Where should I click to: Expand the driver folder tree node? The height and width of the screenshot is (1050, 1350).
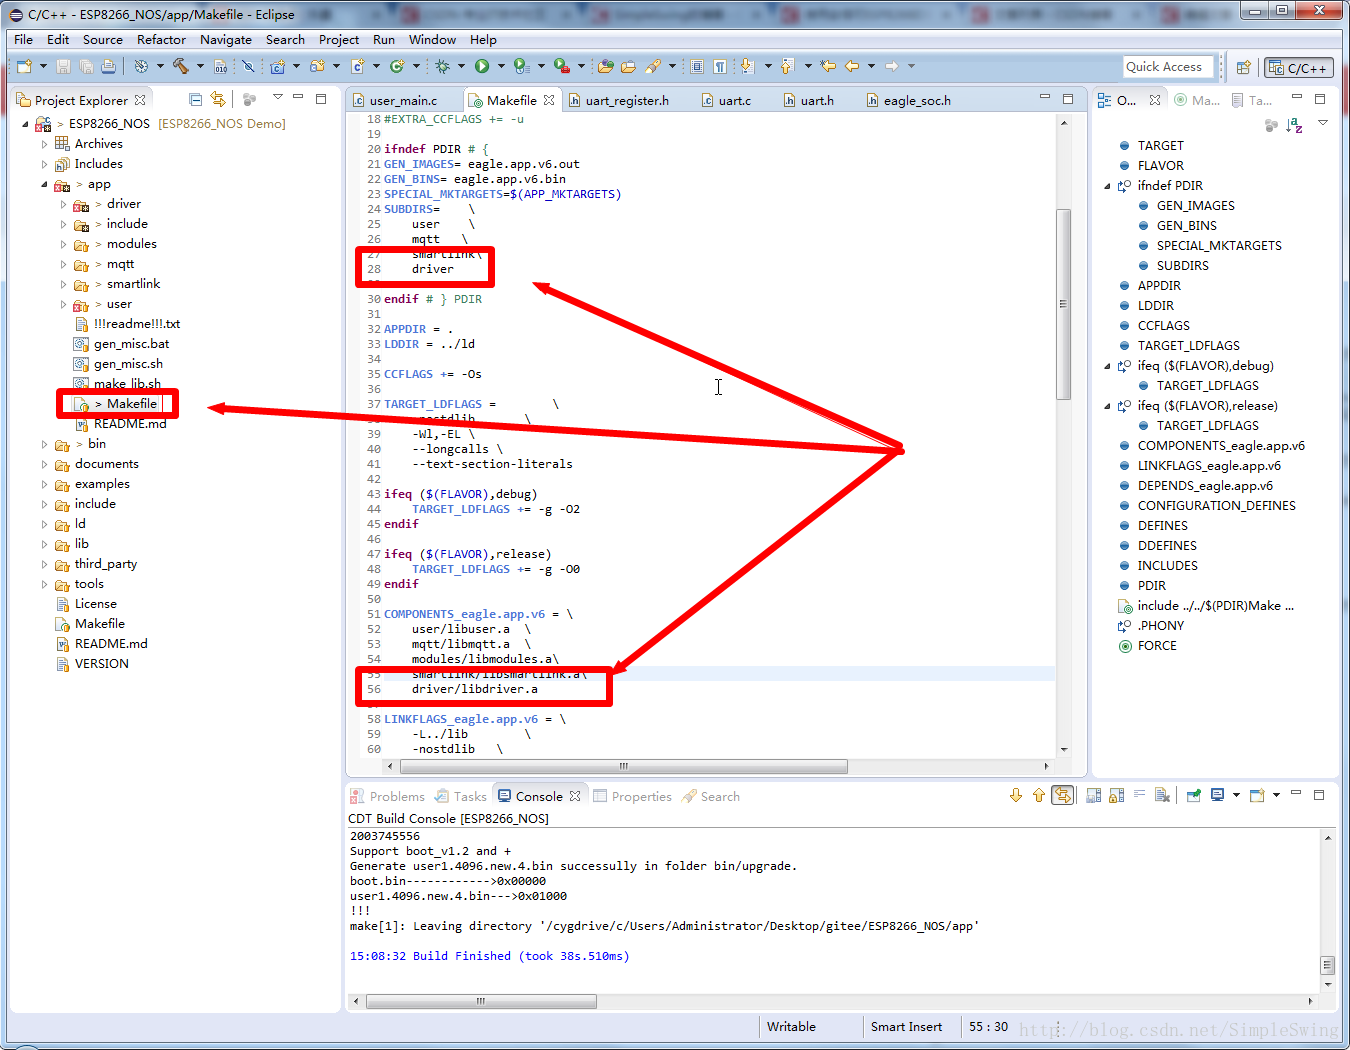point(64,204)
